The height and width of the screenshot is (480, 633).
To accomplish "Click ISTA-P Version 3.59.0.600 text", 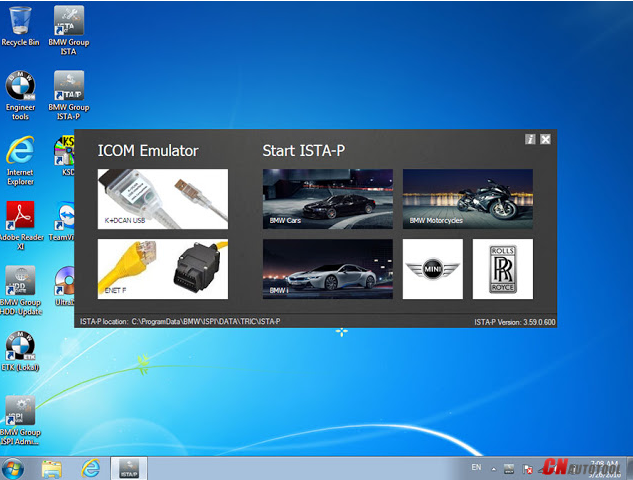I will pyautogui.click(x=515, y=322).
